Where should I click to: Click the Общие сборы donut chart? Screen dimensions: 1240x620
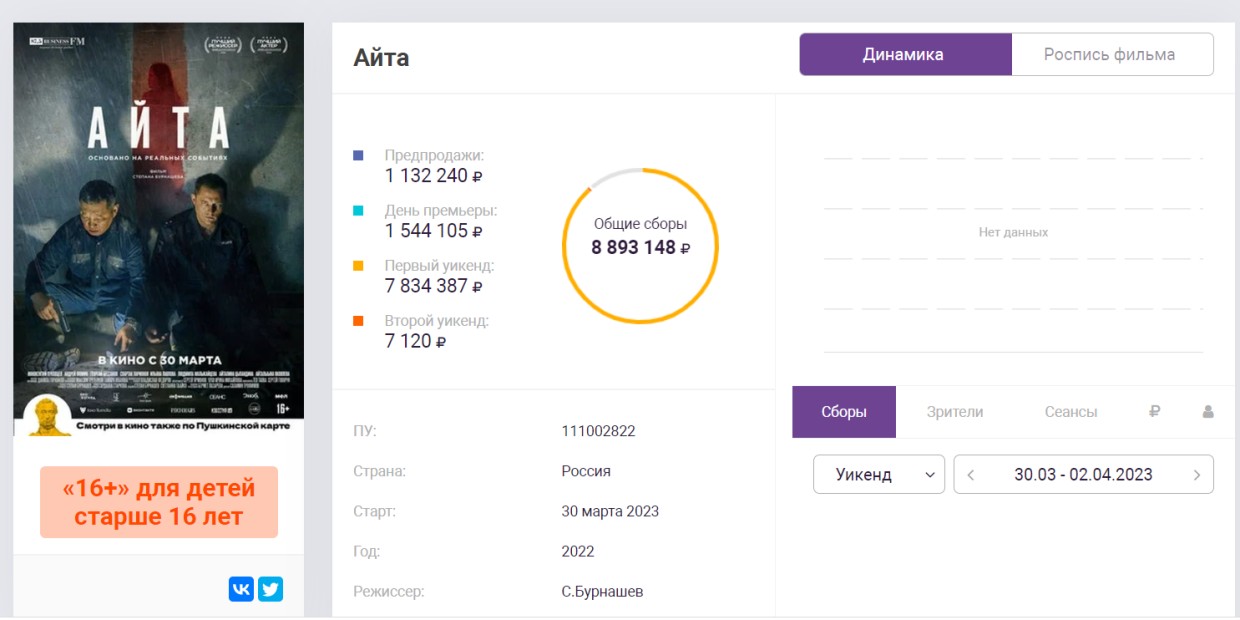pos(640,246)
